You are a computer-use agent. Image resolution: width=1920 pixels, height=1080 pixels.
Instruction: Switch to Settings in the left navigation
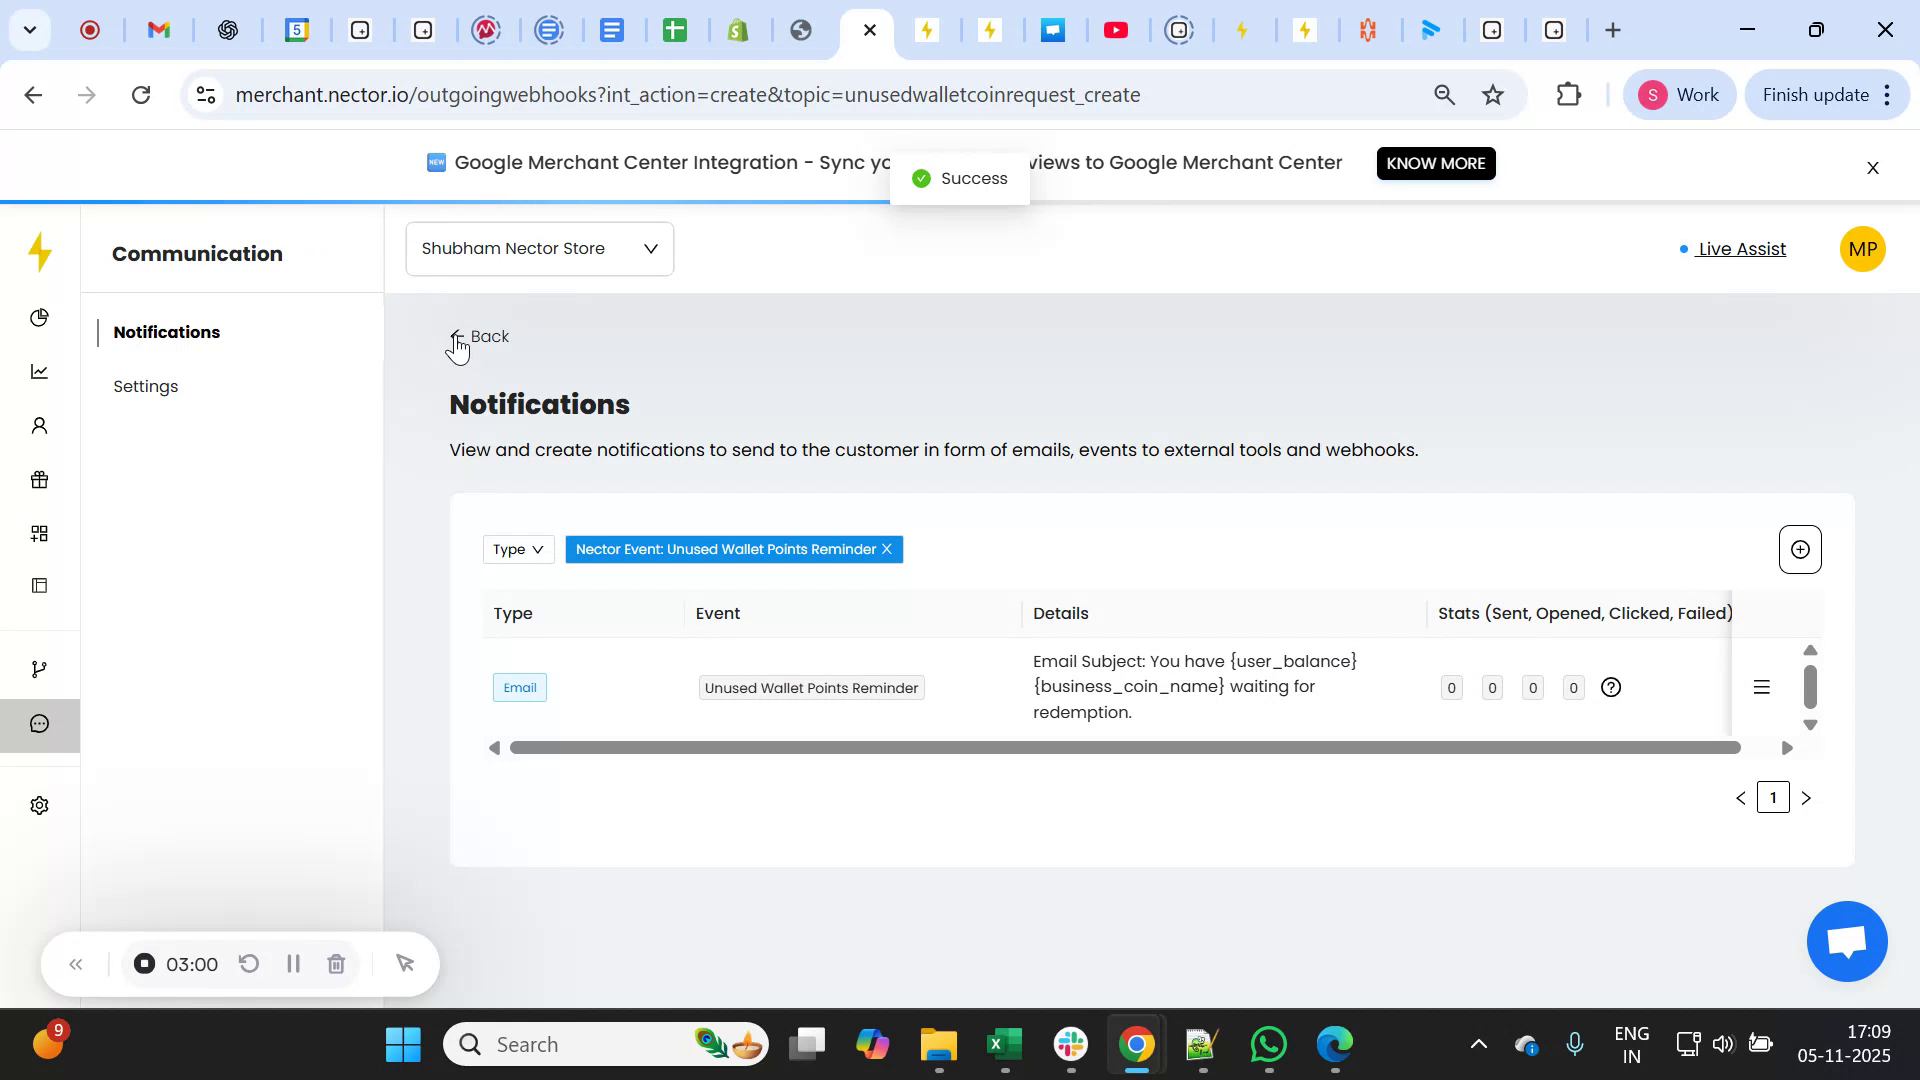[146, 386]
